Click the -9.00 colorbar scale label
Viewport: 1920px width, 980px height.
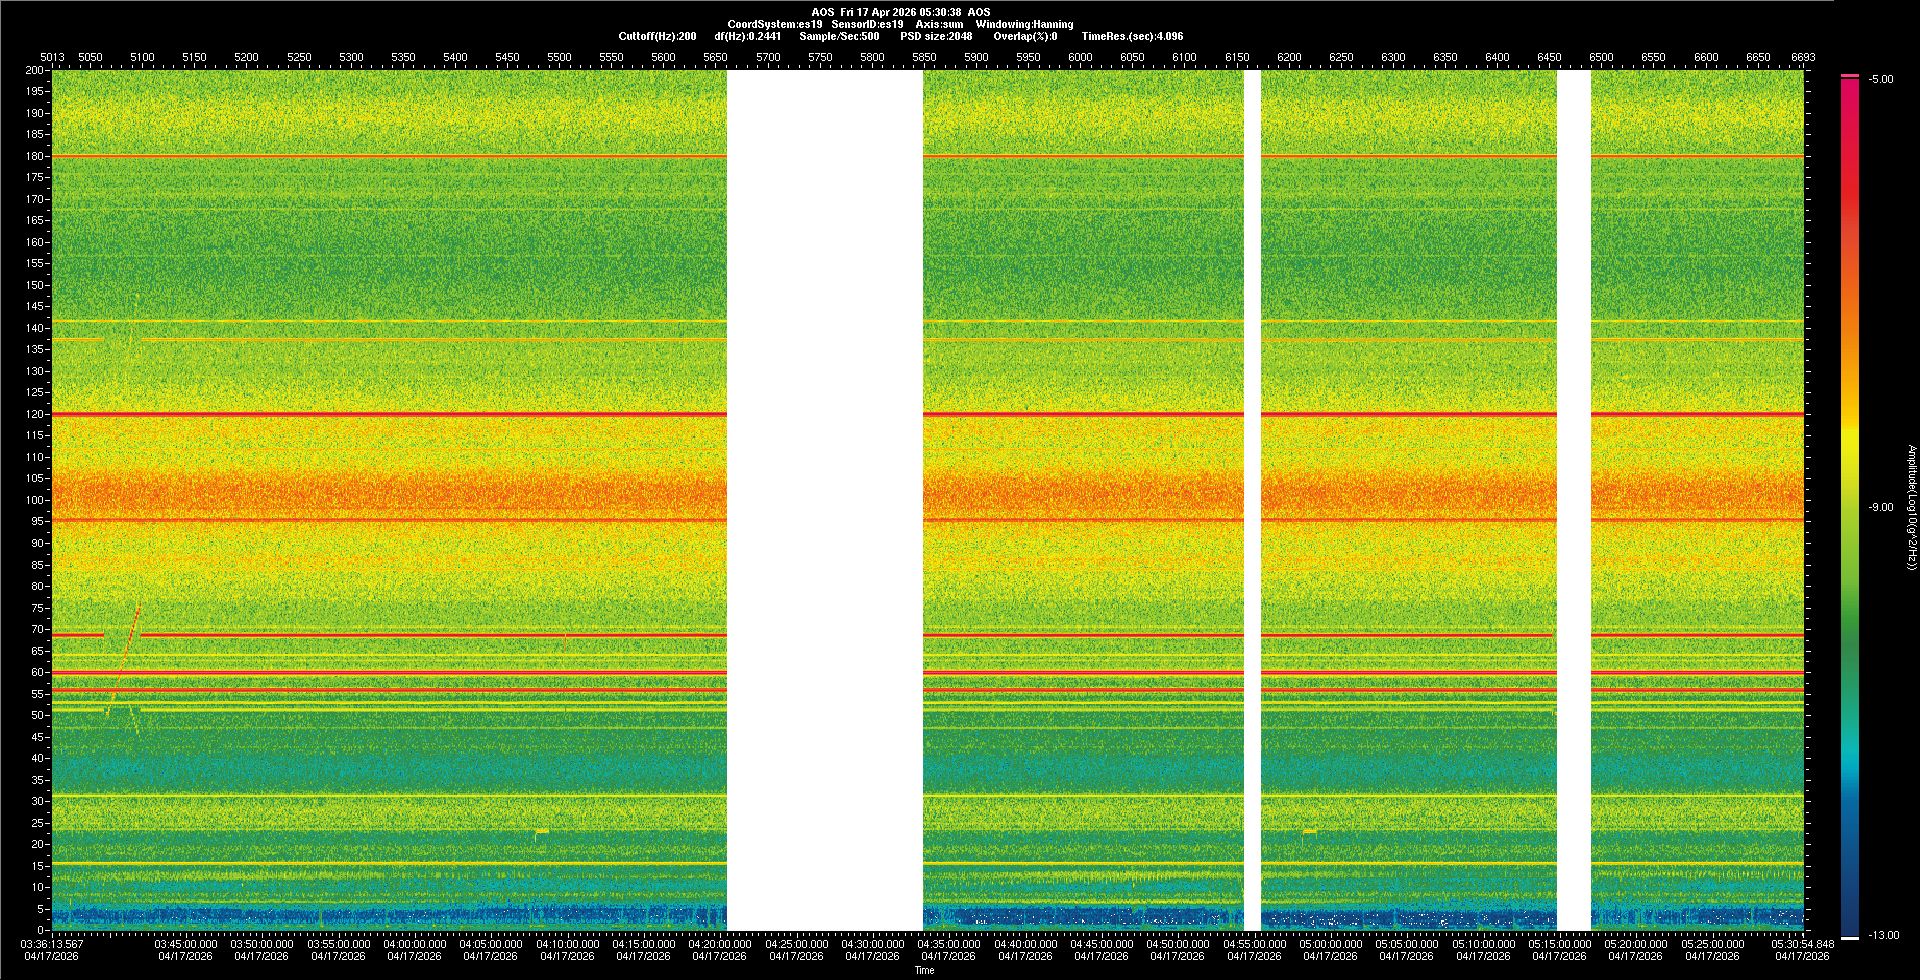pyautogui.click(x=1881, y=507)
